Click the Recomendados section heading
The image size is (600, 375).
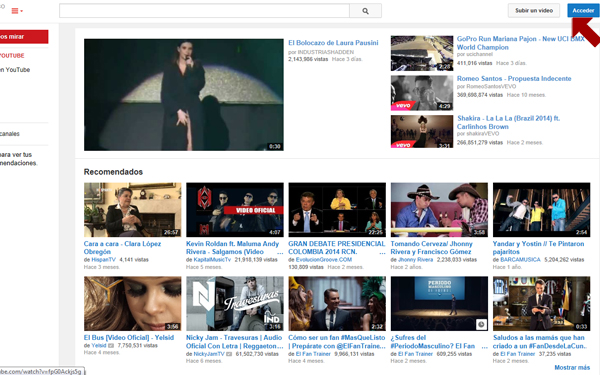(113, 172)
